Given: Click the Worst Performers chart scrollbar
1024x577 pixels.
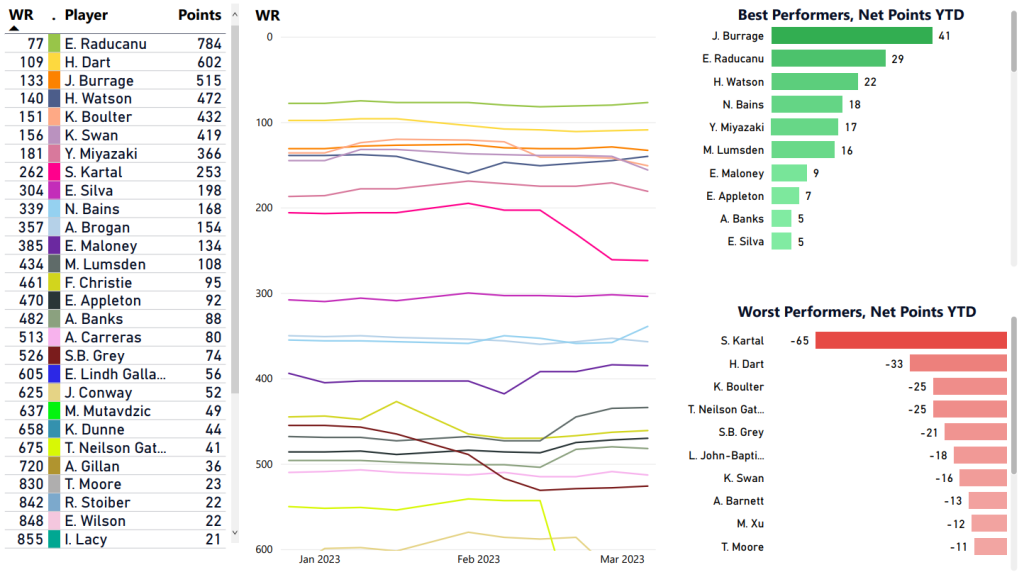Looking at the screenshot, I should coord(1014,400).
